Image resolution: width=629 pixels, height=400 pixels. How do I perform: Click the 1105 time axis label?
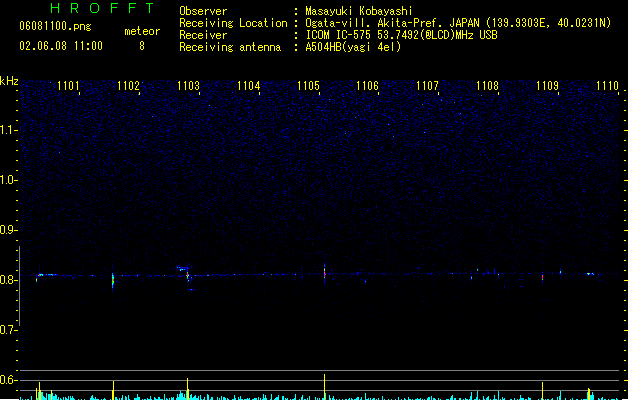[308, 86]
